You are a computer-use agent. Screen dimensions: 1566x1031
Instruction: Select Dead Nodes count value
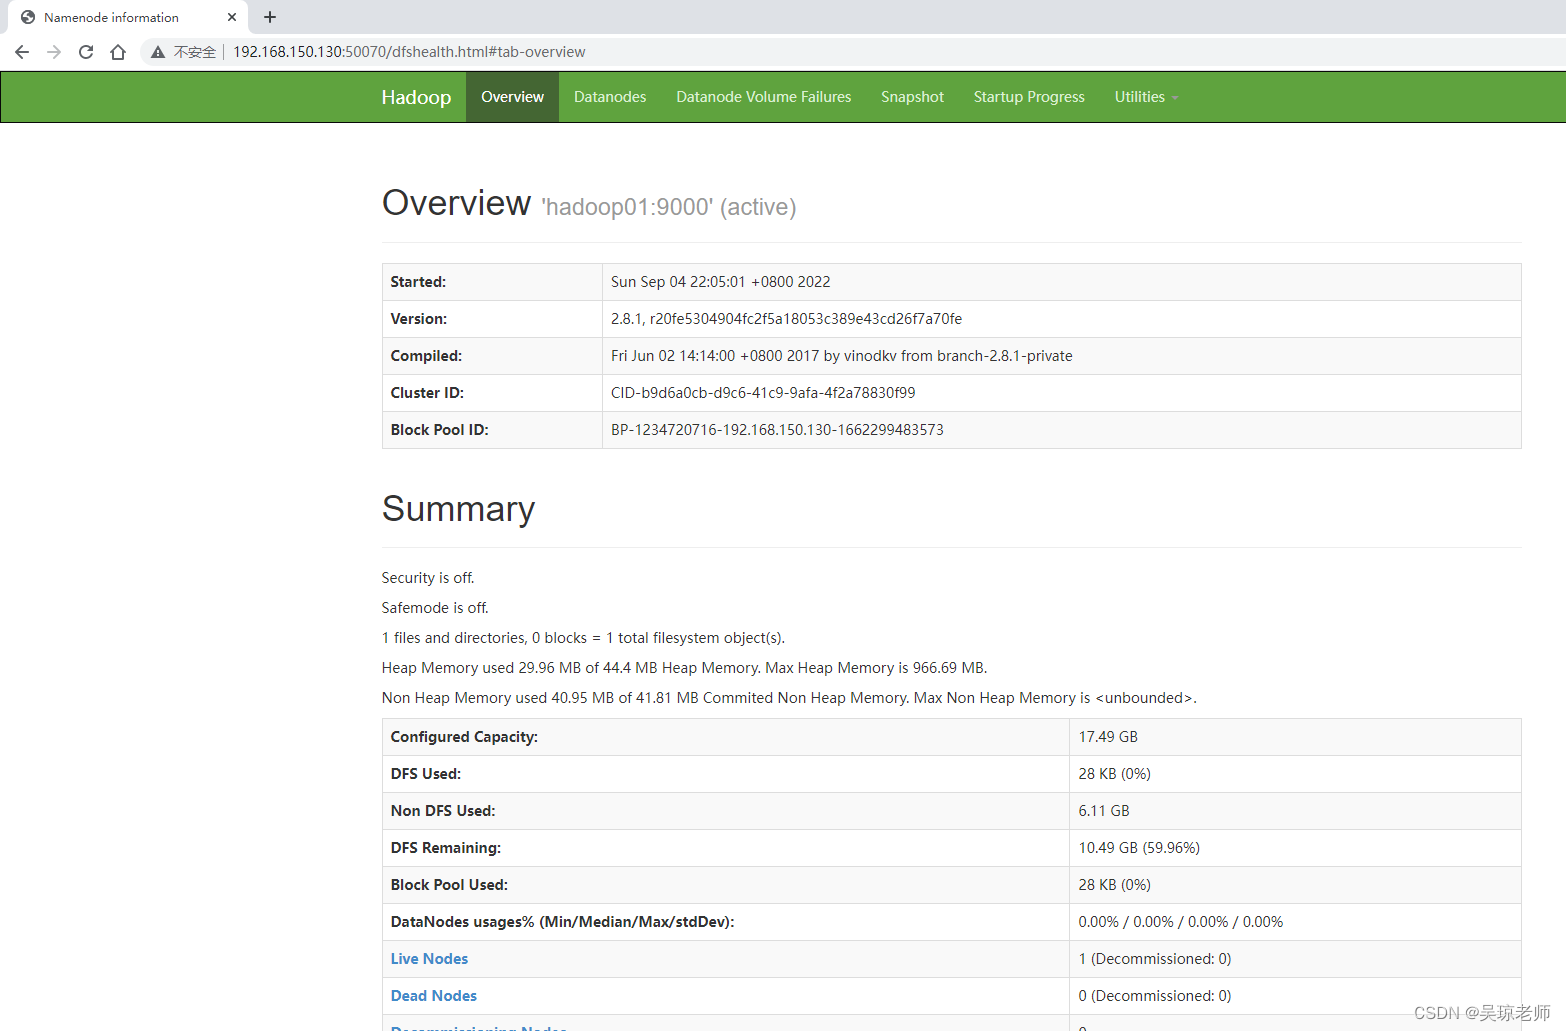1155,996
